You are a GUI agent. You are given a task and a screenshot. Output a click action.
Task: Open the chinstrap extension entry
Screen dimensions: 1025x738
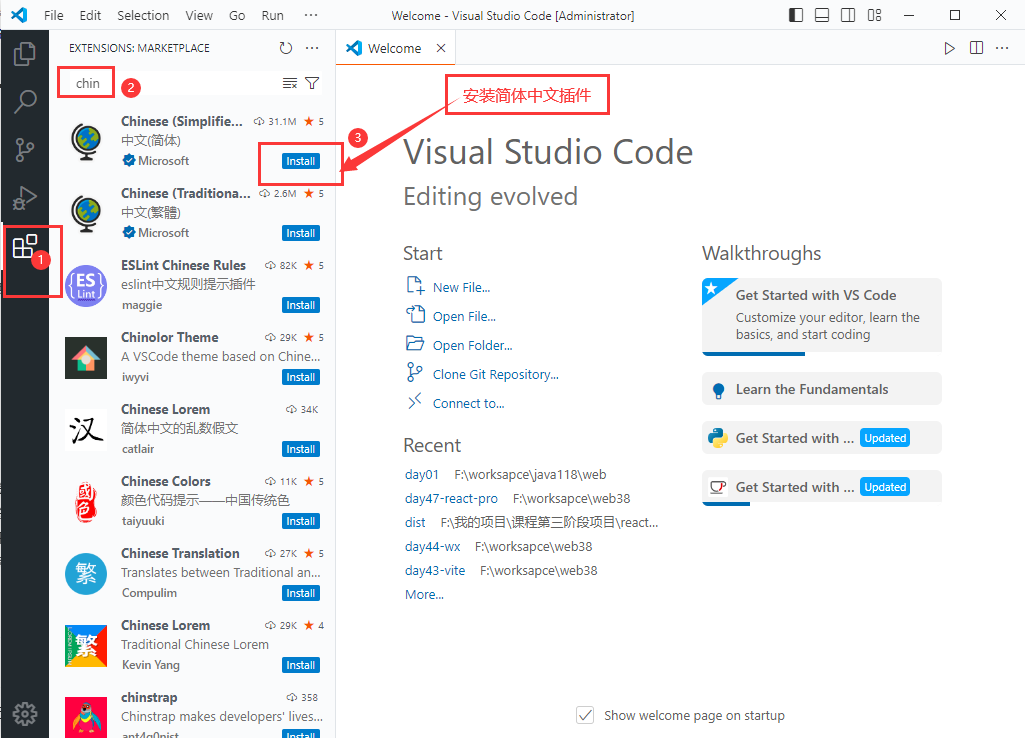(193, 713)
